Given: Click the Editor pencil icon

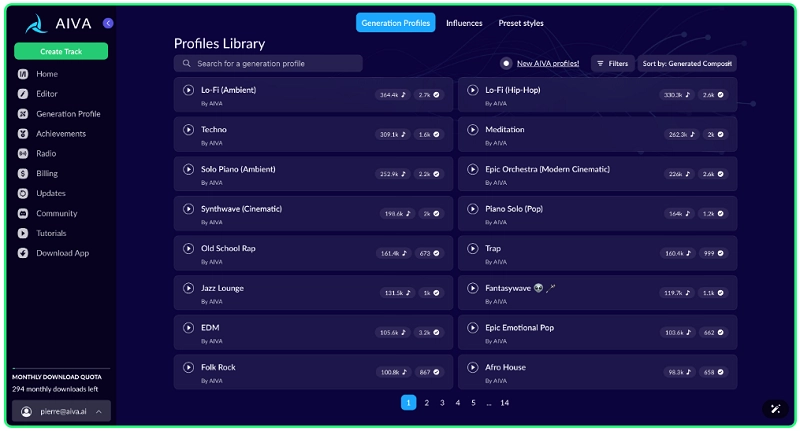Looking at the screenshot, I should tap(23, 94).
